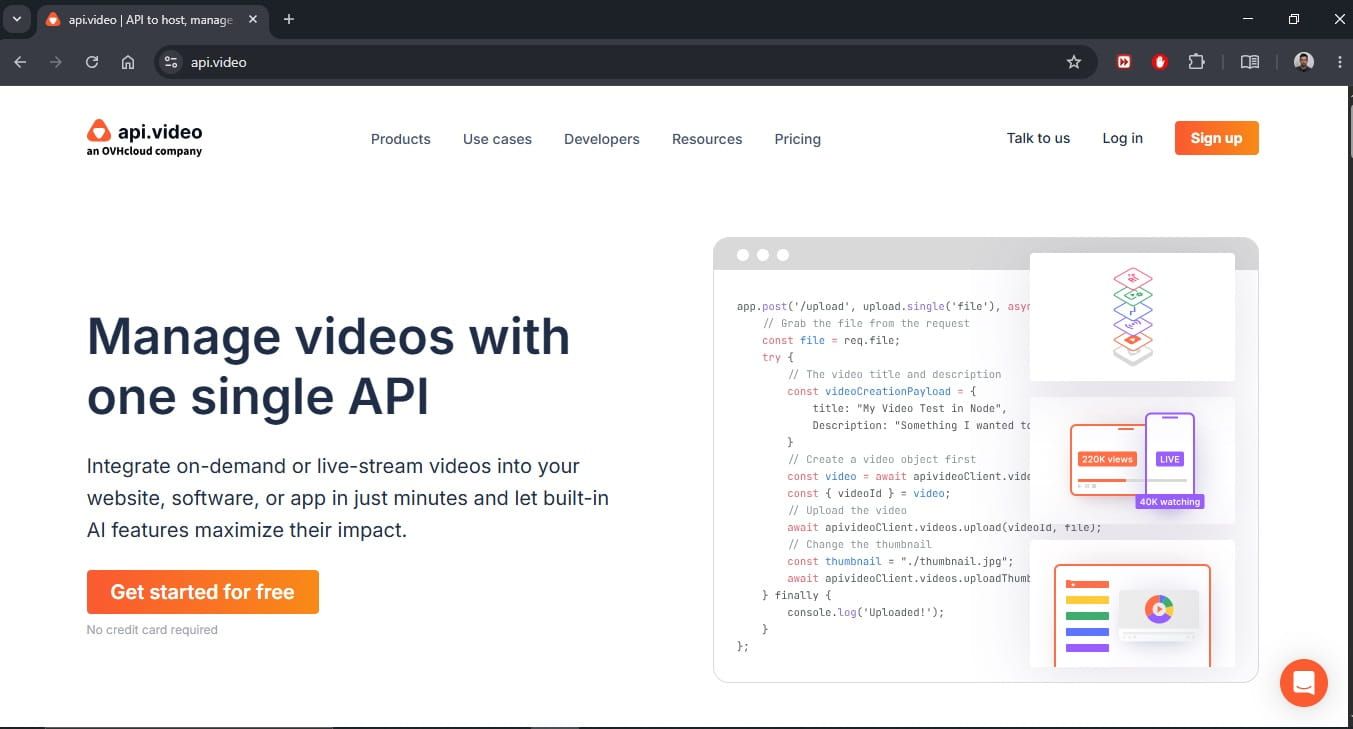Screen dimensions: 1353x729
Task: Click the Log in link
Action: coord(1122,138)
